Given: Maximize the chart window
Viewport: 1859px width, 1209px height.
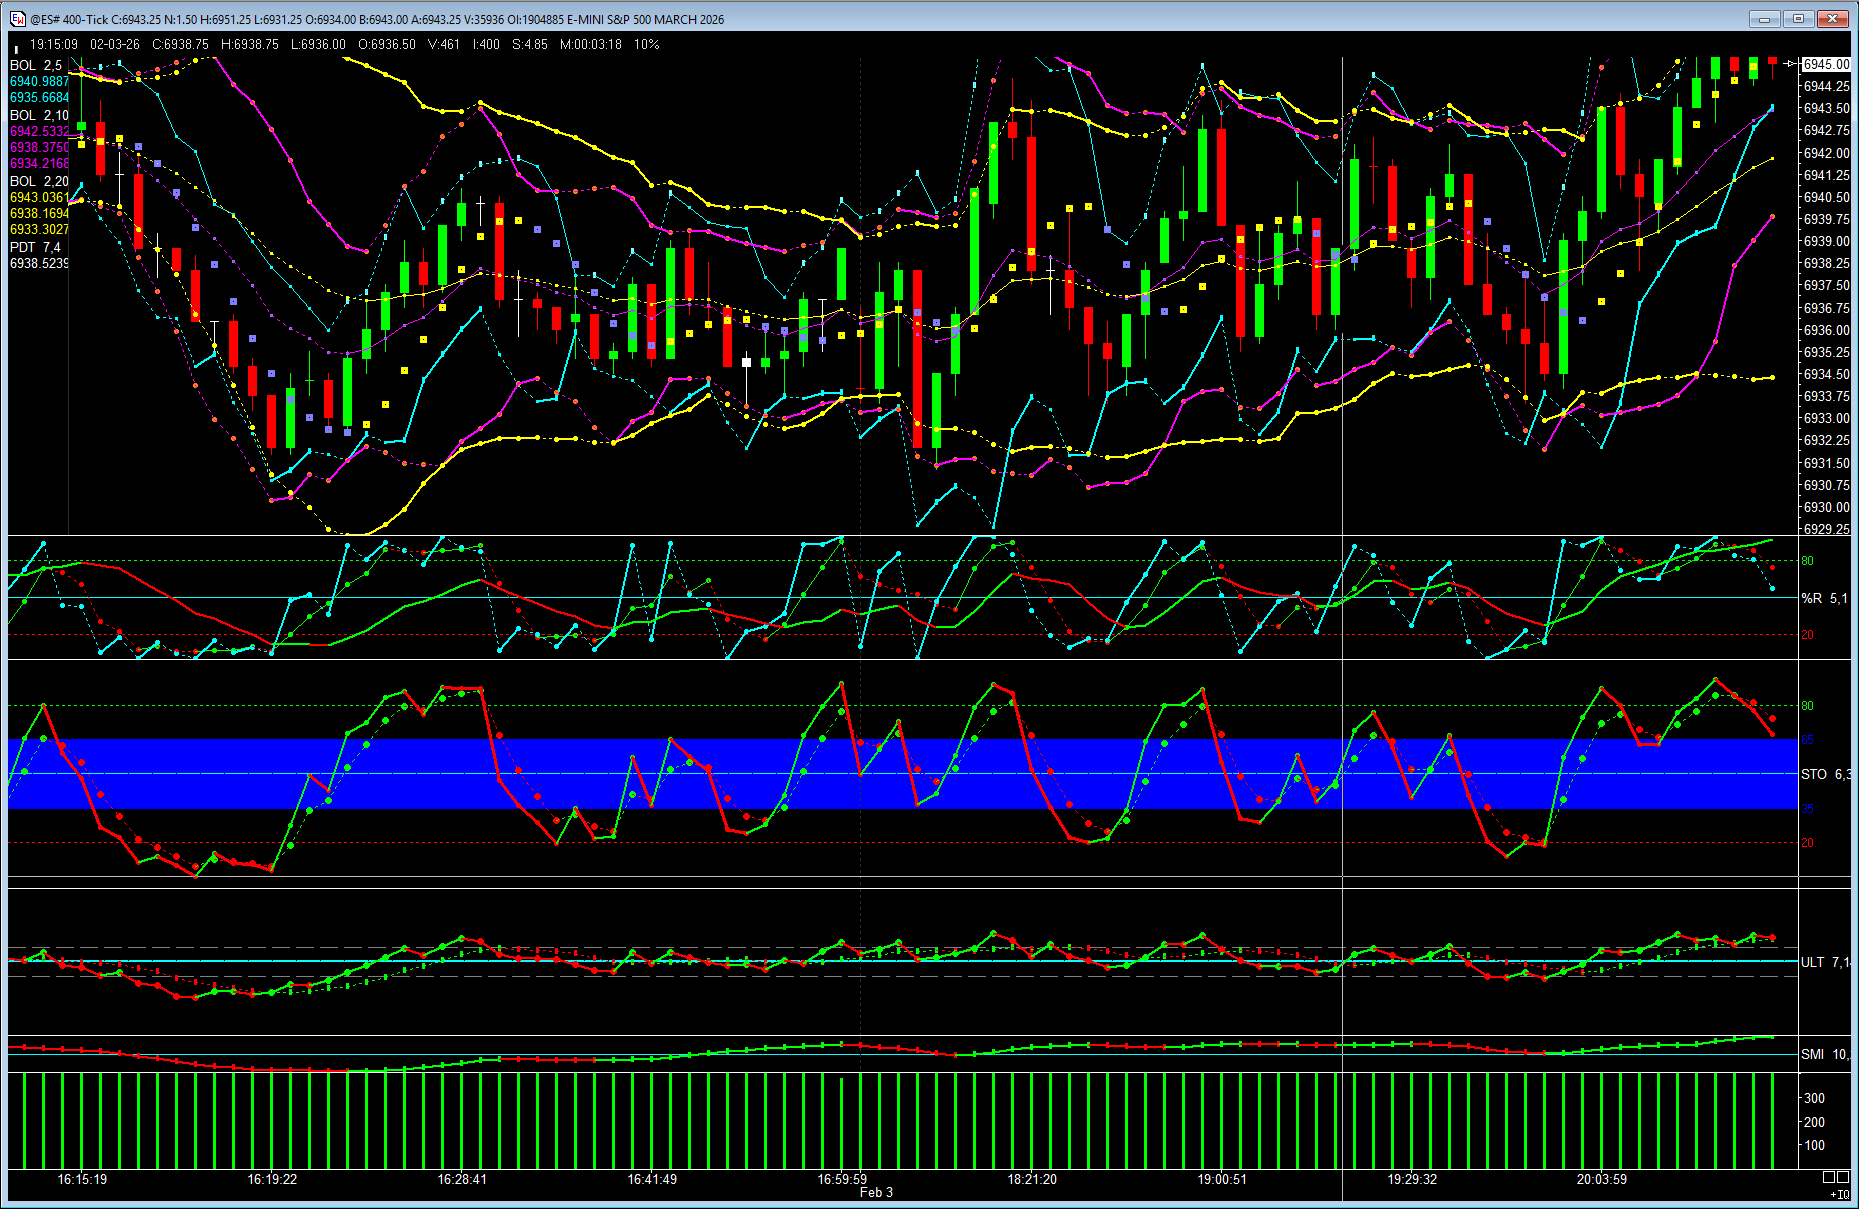Looking at the screenshot, I should (1798, 19).
